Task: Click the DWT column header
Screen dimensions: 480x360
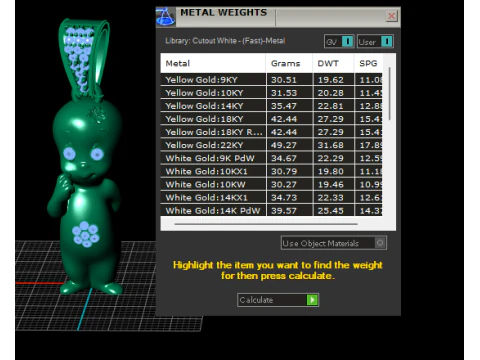Action: point(333,63)
